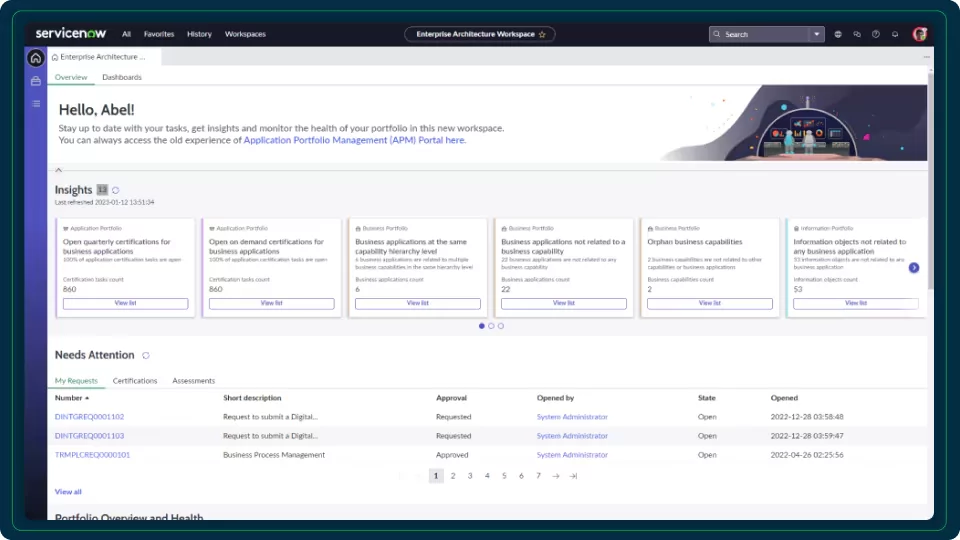
Task: Open the list icon in left sidebar
Action: pyautogui.click(x=36, y=103)
